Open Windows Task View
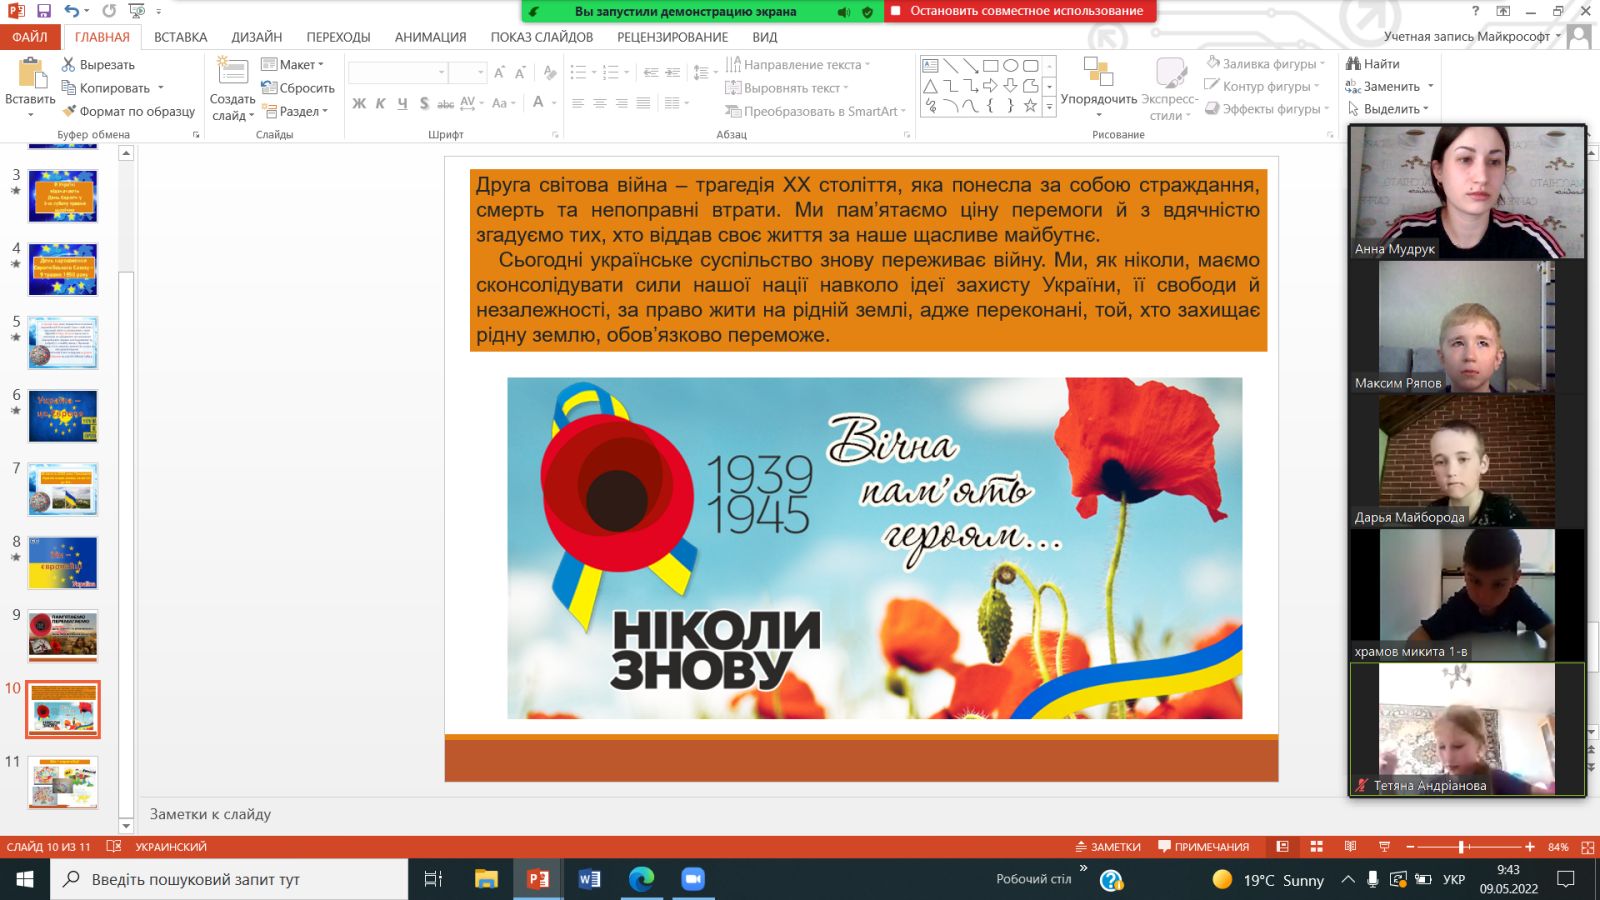 (434, 879)
